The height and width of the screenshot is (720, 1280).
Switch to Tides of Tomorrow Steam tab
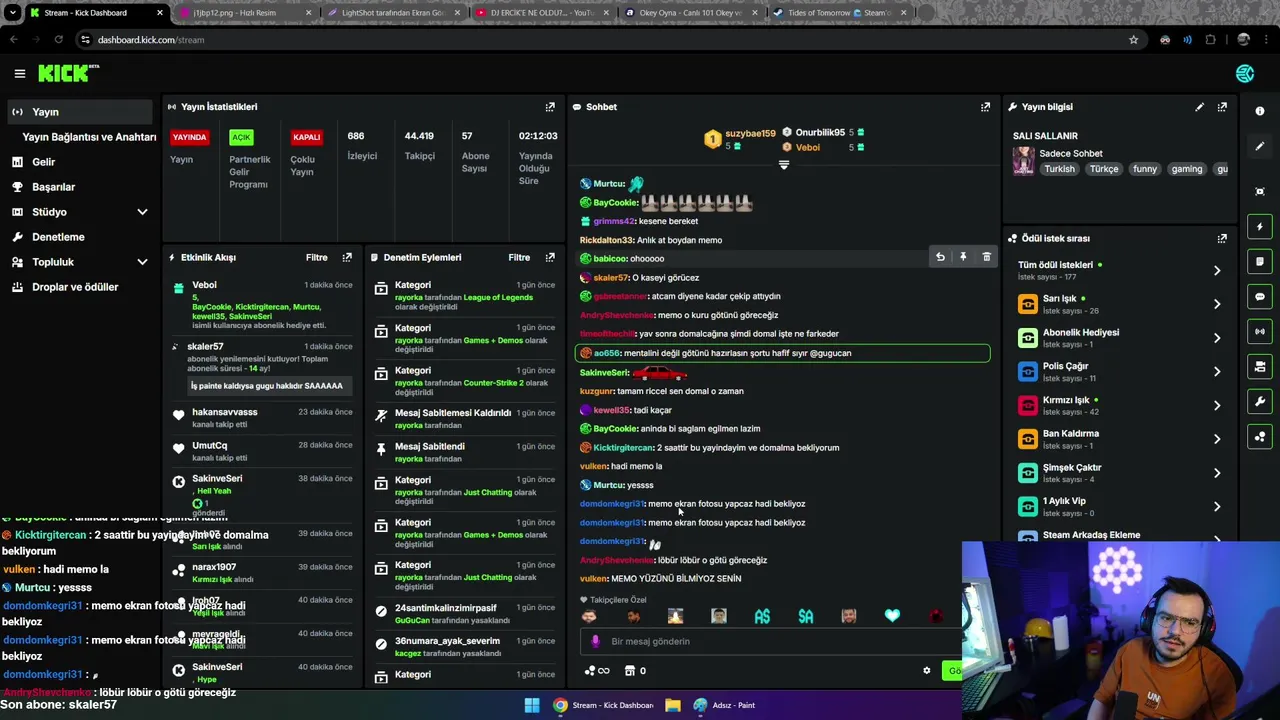838,13
